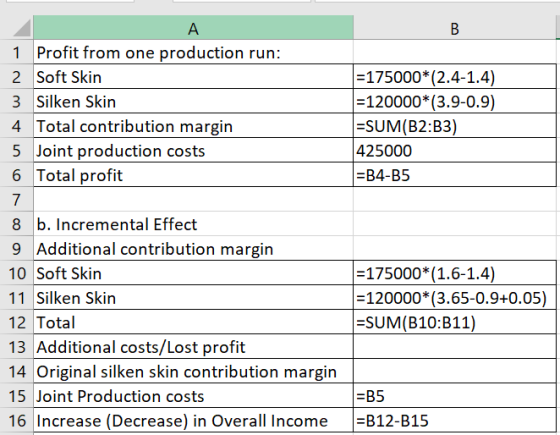
Task: Click 'Silken Skin' cell in row 11
Action: 193,298
